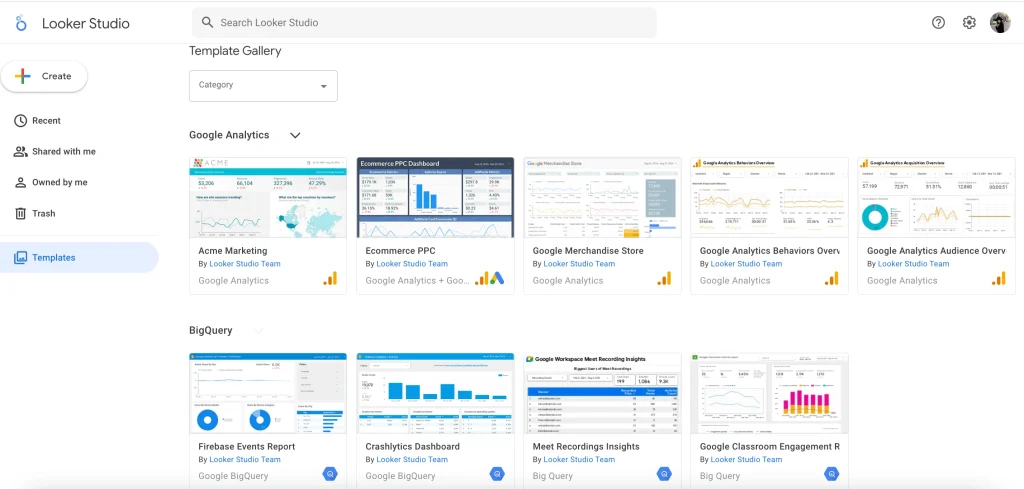Click the Google Analytics section heading
The width and height of the screenshot is (1024, 489).
[229, 135]
